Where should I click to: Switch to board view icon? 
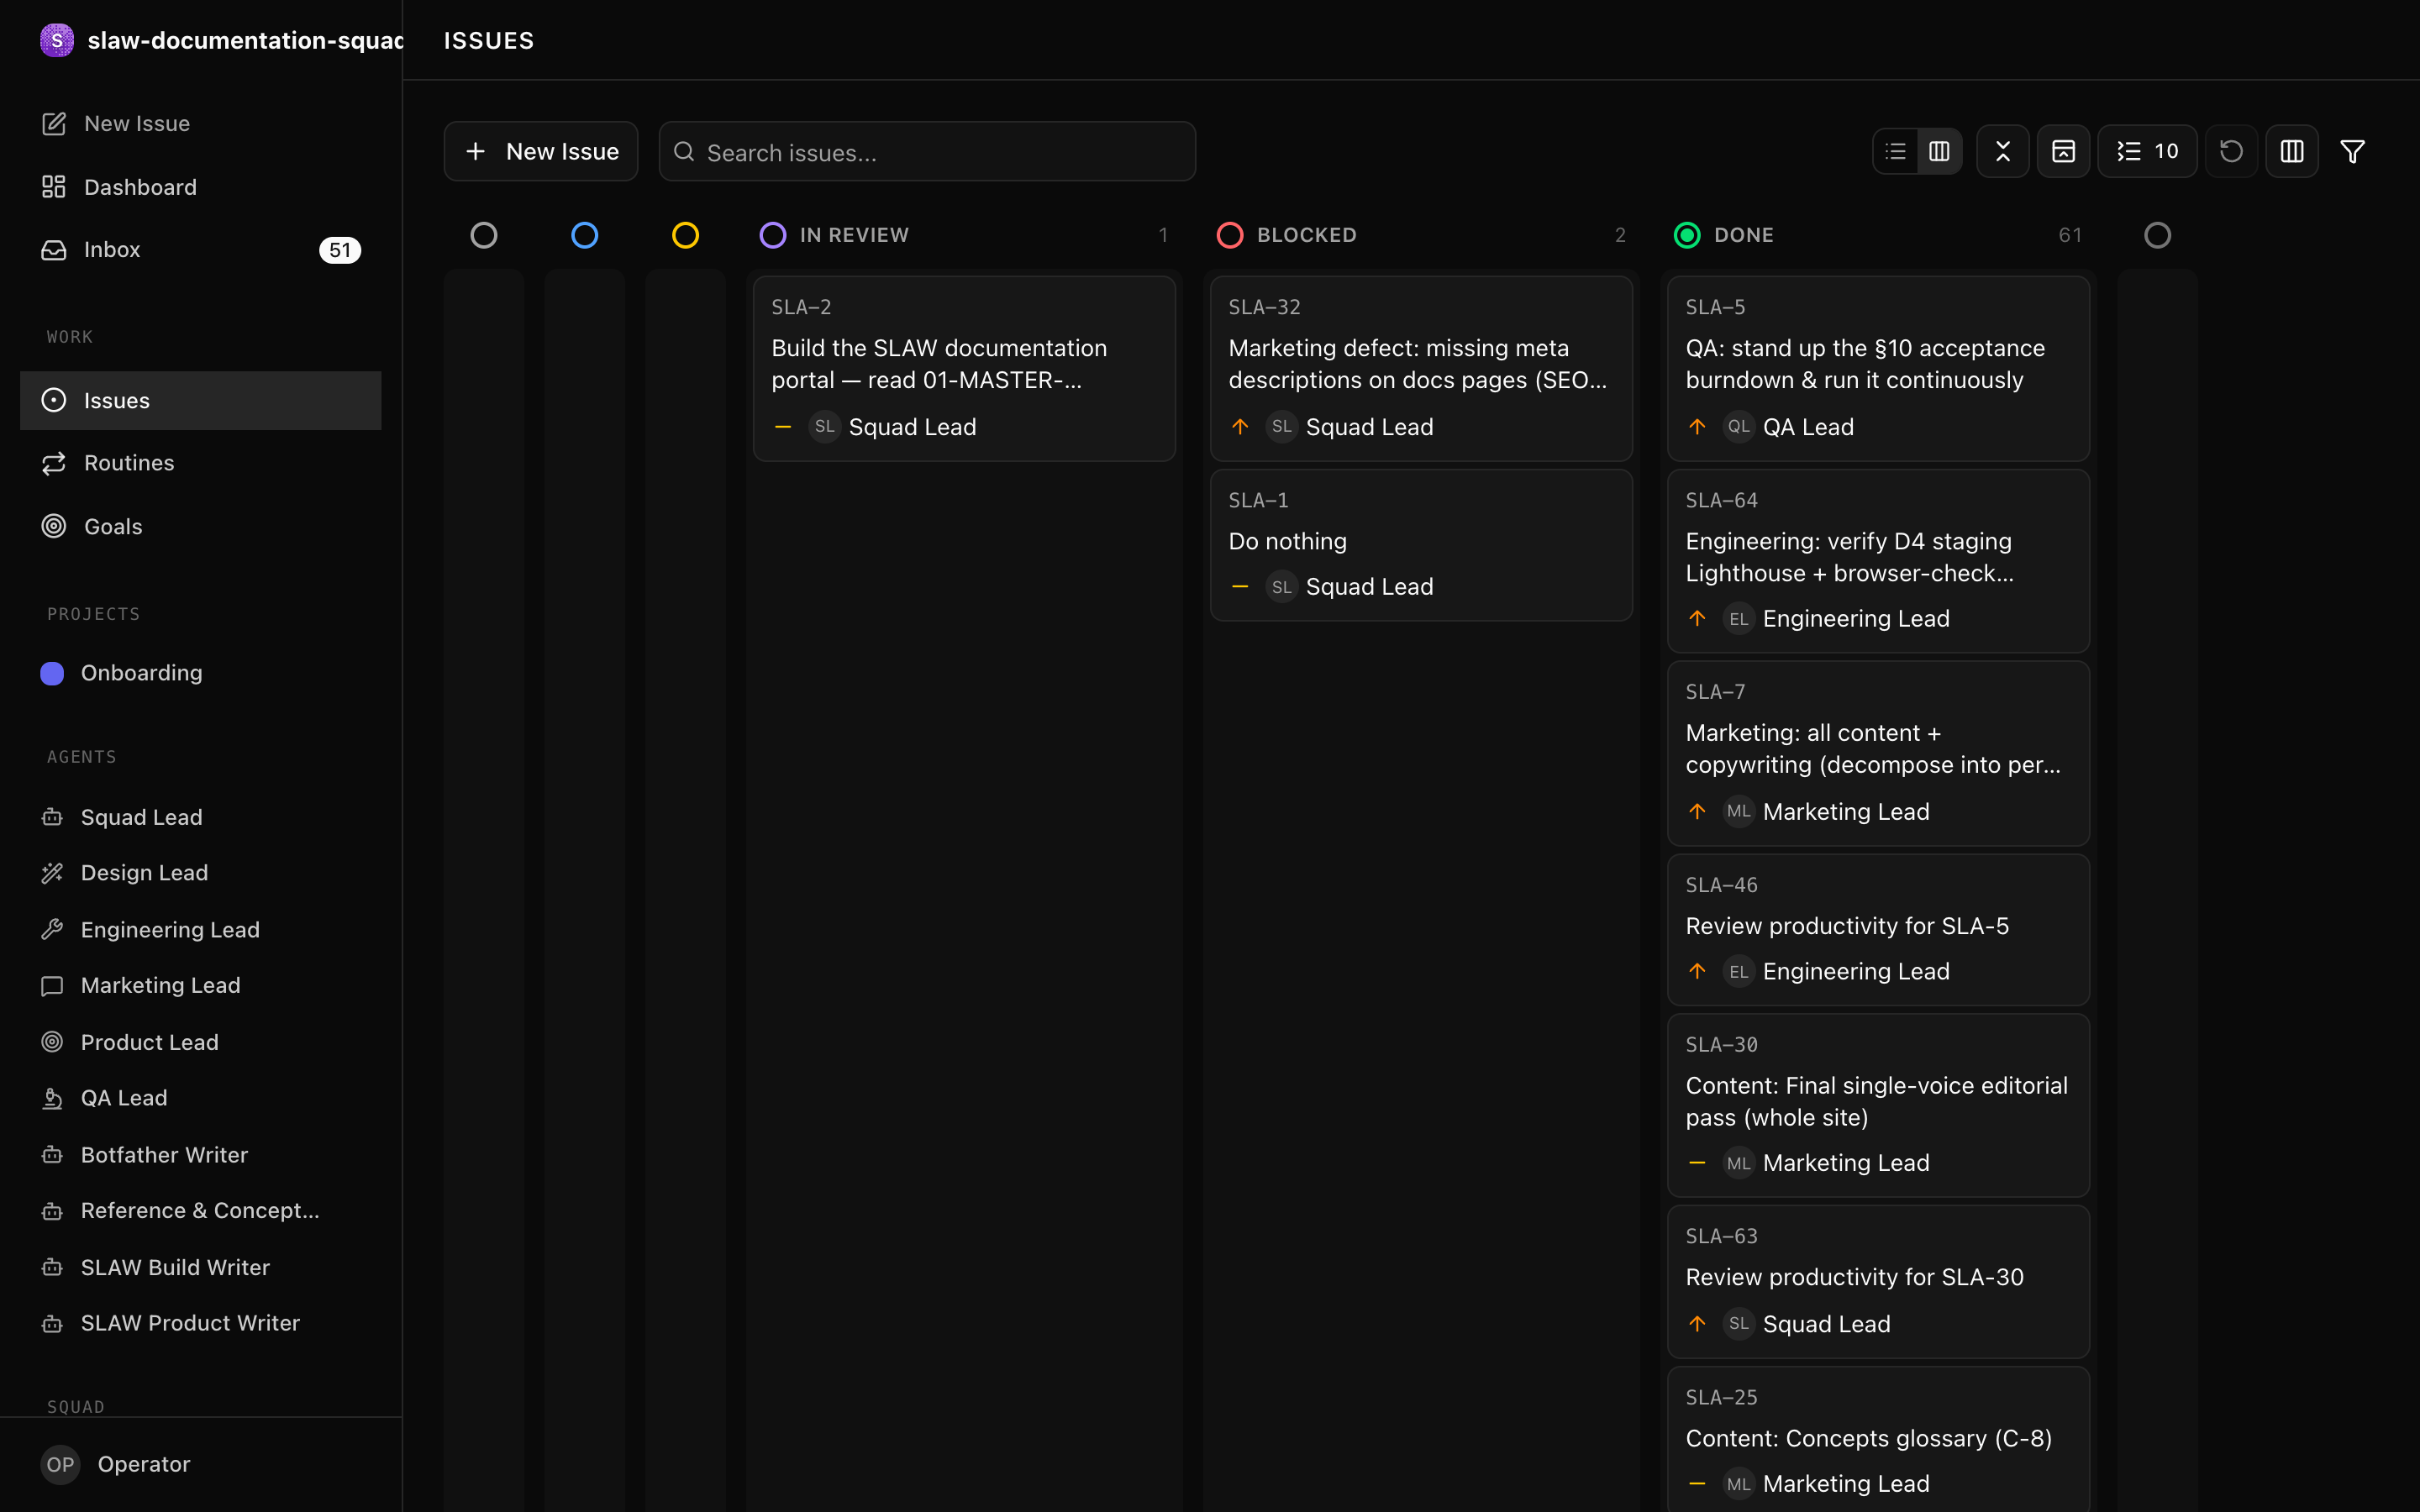(x=1939, y=151)
